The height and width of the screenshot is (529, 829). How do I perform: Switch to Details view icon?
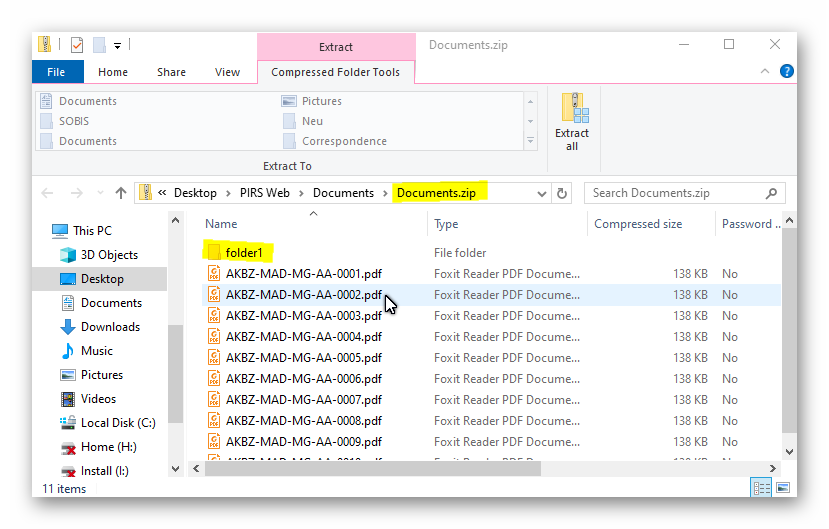tap(761, 488)
